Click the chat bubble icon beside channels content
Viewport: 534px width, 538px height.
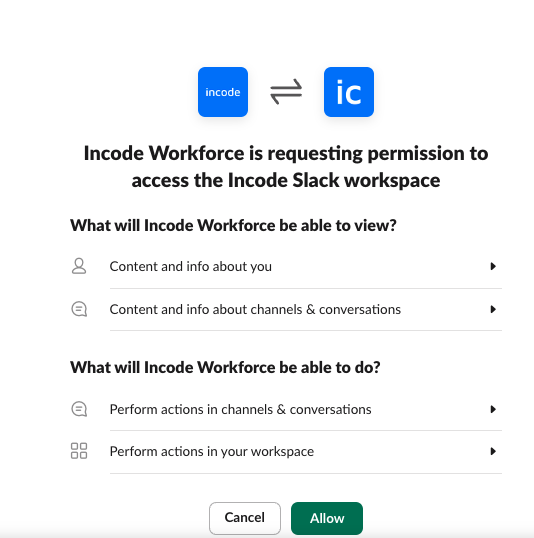(x=79, y=309)
